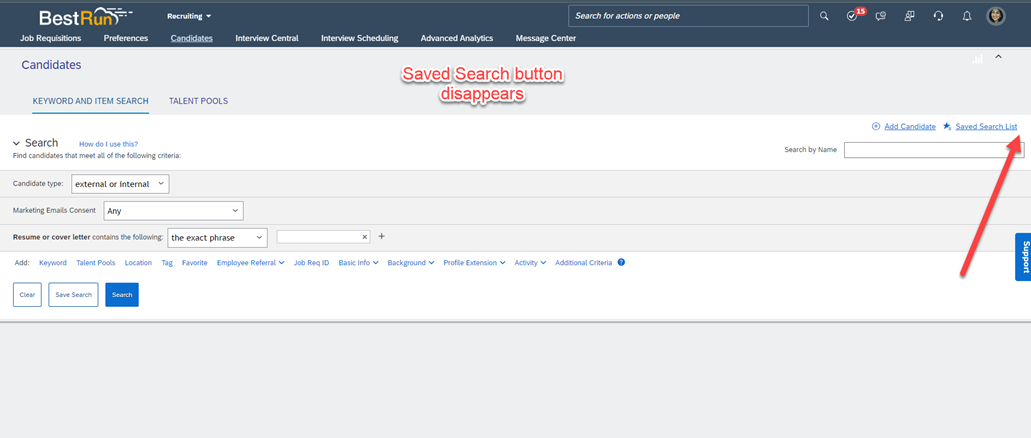
Task: Go to Job Requisitions menu
Action: tap(51, 38)
